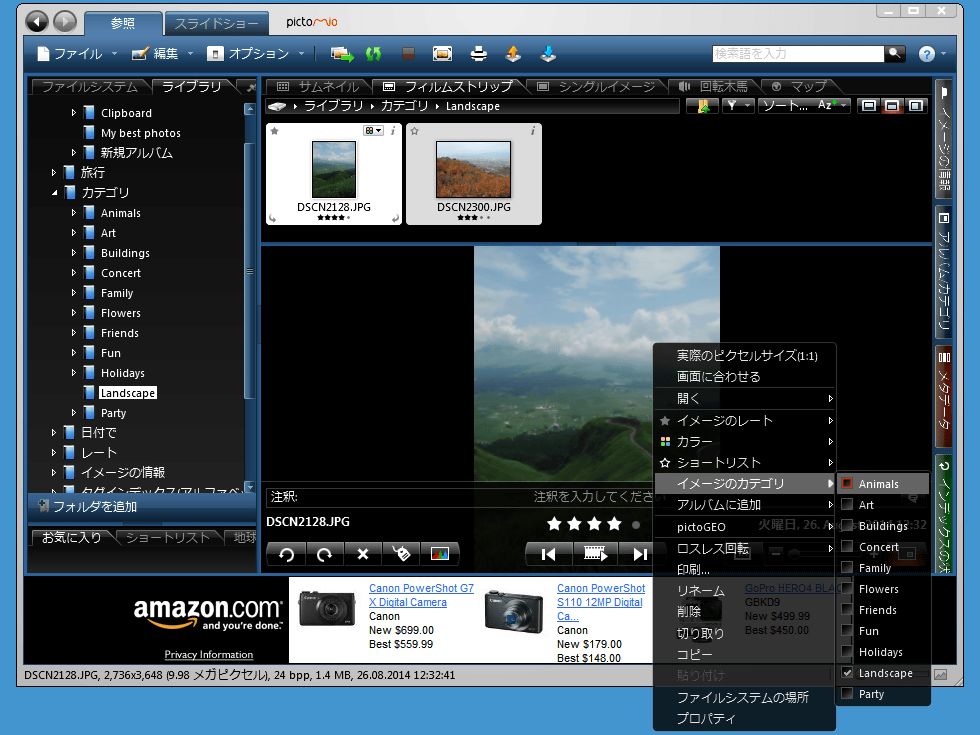Click the フォルダを追加 button
This screenshot has height=735, width=980.
[x=142, y=506]
